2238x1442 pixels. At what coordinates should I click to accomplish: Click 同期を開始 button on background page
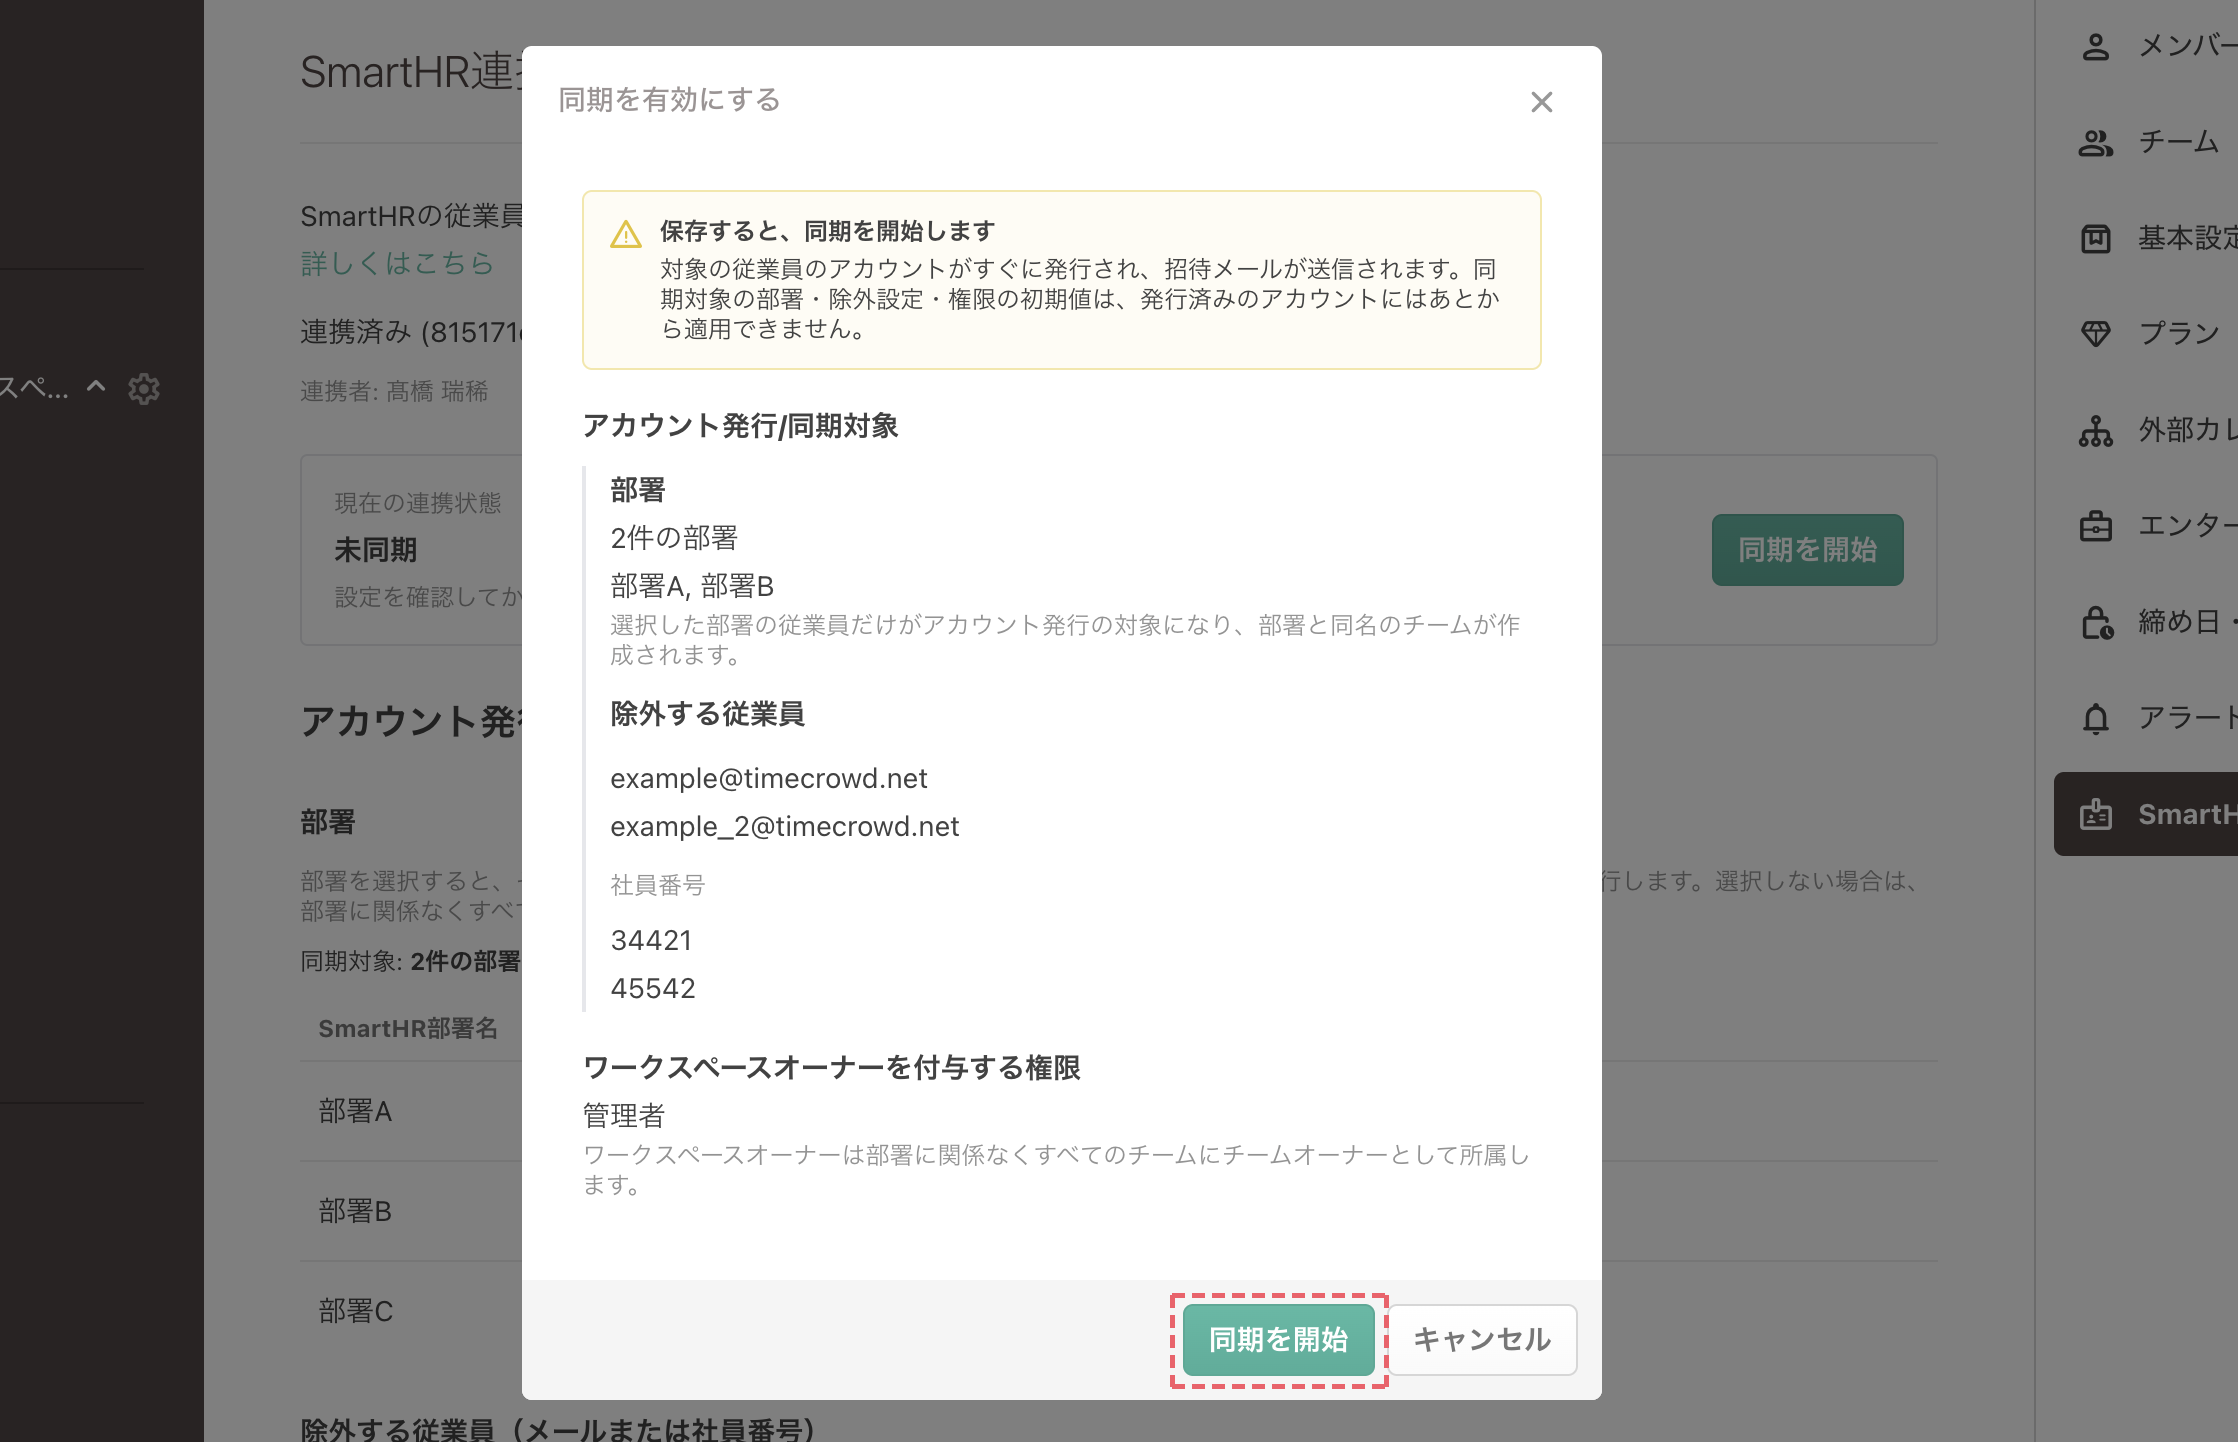tap(1807, 550)
